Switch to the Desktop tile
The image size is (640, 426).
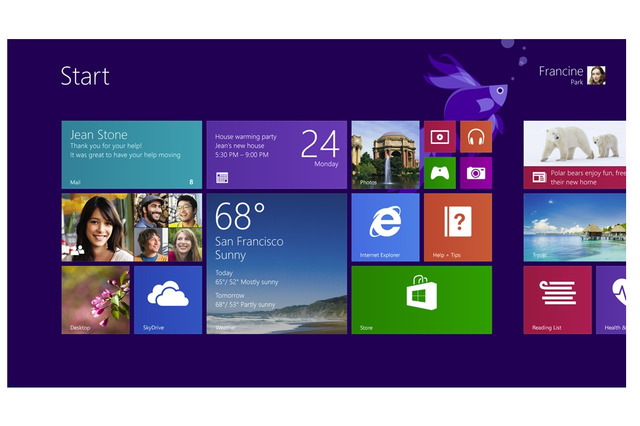click(x=95, y=299)
